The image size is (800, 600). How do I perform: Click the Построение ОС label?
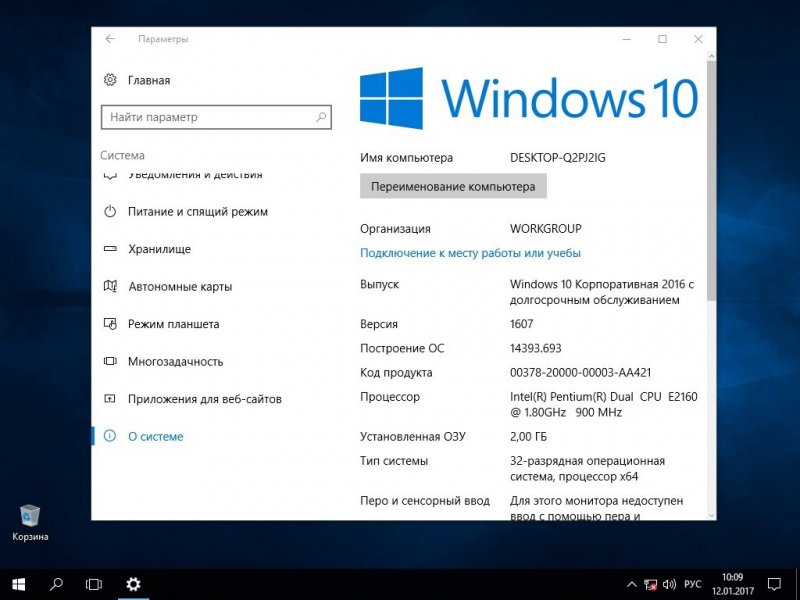pyautogui.click(x=402, y=348)
